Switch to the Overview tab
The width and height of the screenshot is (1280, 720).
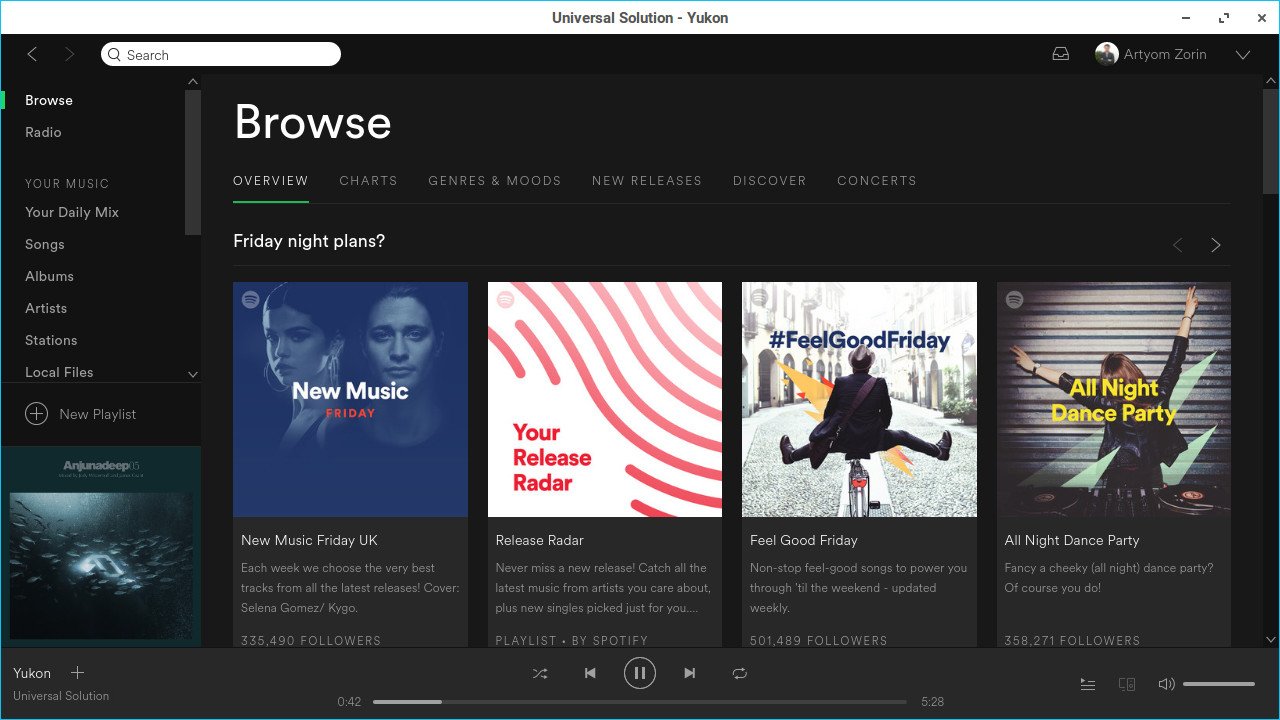(271, 181)
